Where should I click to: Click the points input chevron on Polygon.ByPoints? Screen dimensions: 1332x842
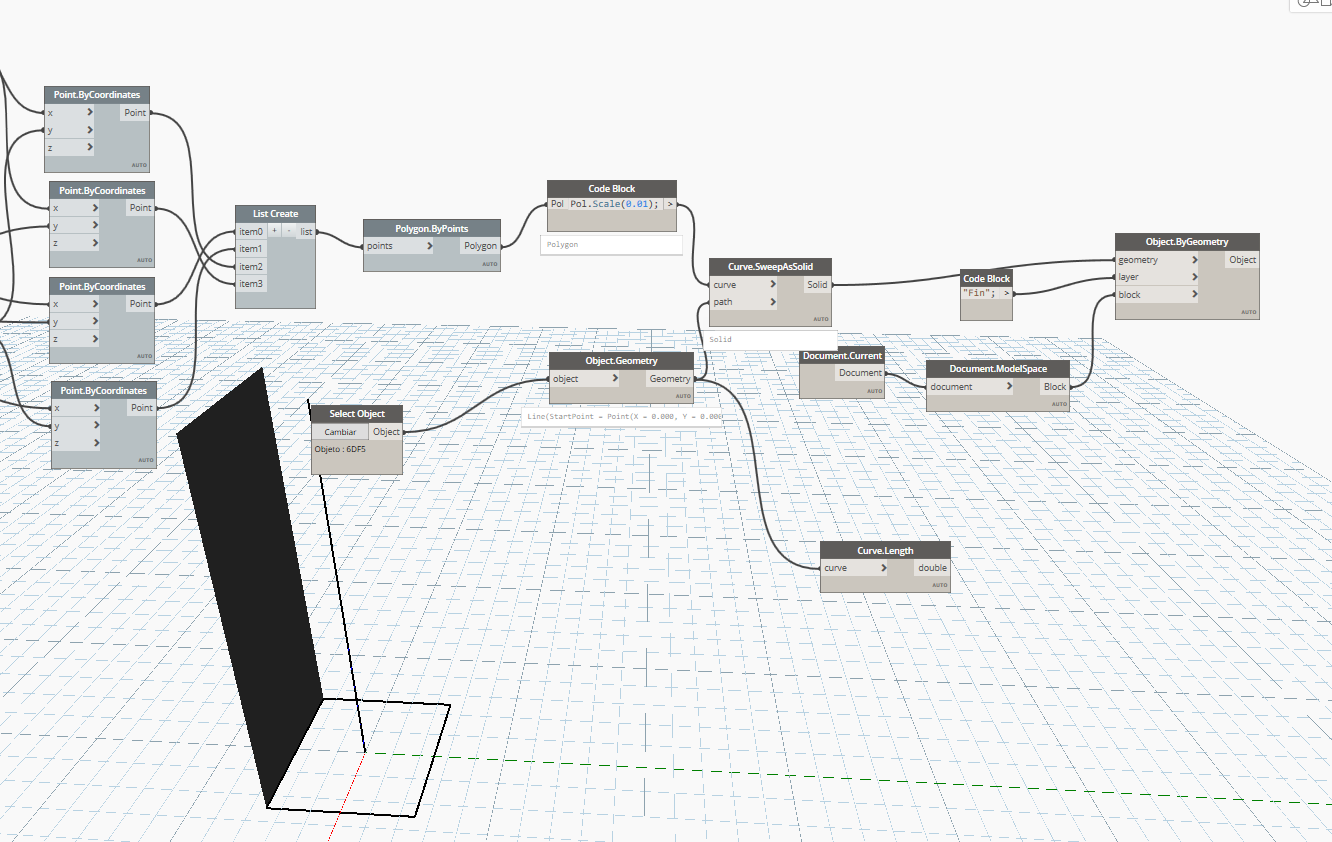coord(428,246)
